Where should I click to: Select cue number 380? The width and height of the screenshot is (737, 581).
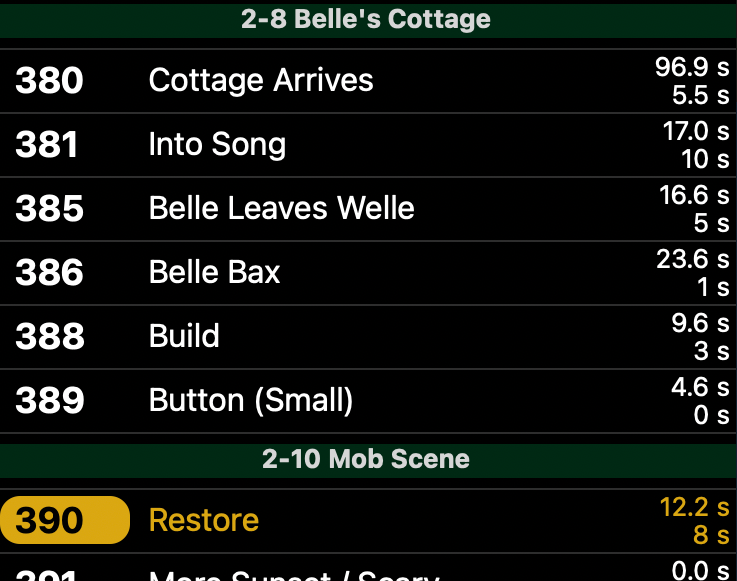pyautogui.click(x=47, y=81)
